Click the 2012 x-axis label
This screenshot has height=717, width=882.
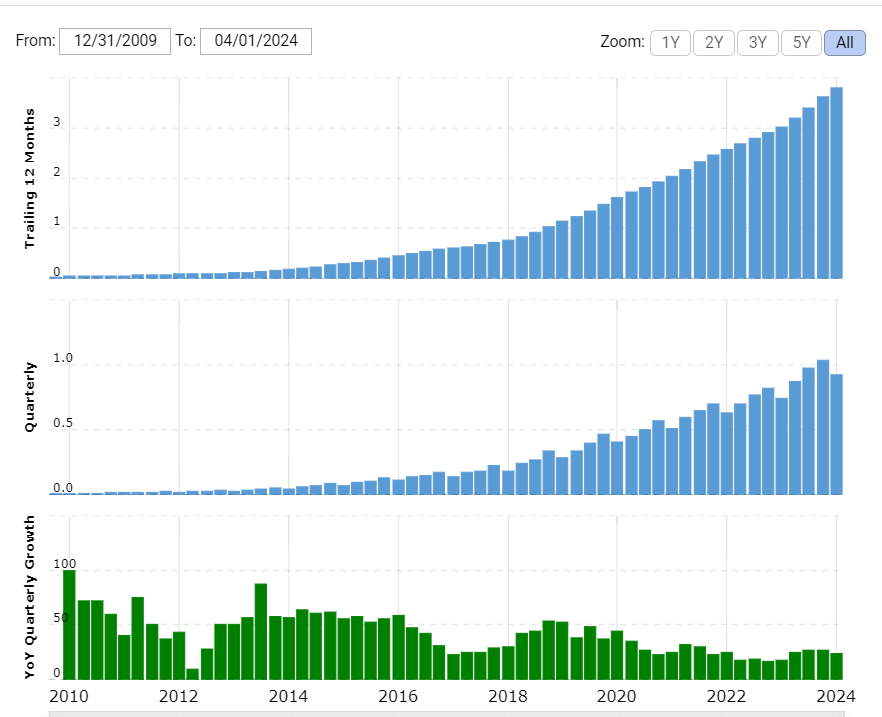(178, 696)
